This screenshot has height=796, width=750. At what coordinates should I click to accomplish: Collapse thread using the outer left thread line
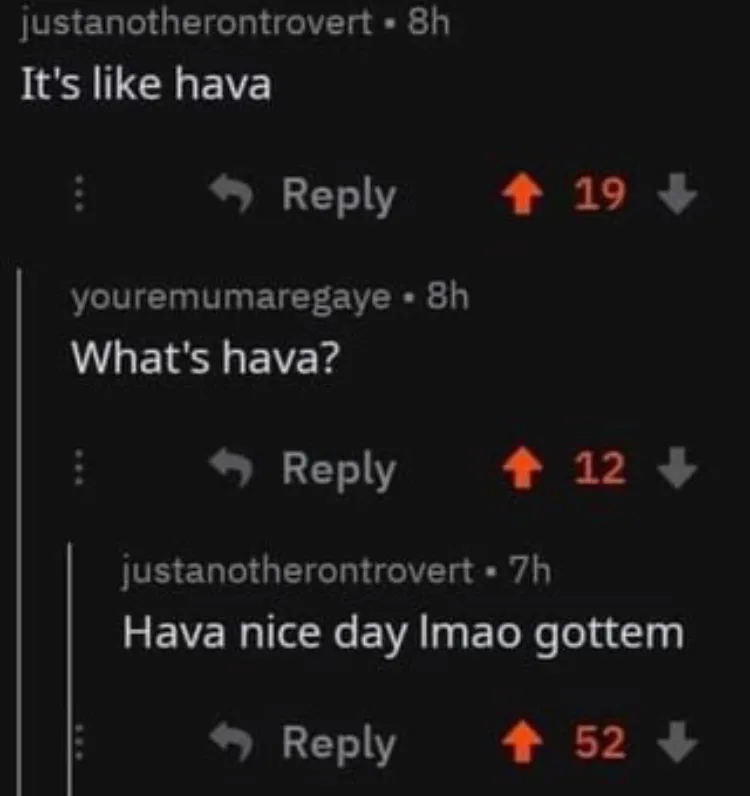click(19, 532)
